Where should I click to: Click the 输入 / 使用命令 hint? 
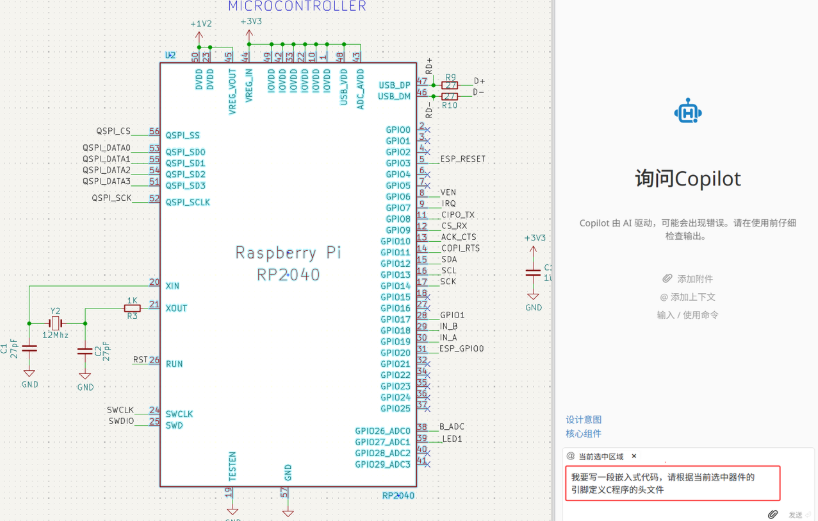[x=688, y=314]
